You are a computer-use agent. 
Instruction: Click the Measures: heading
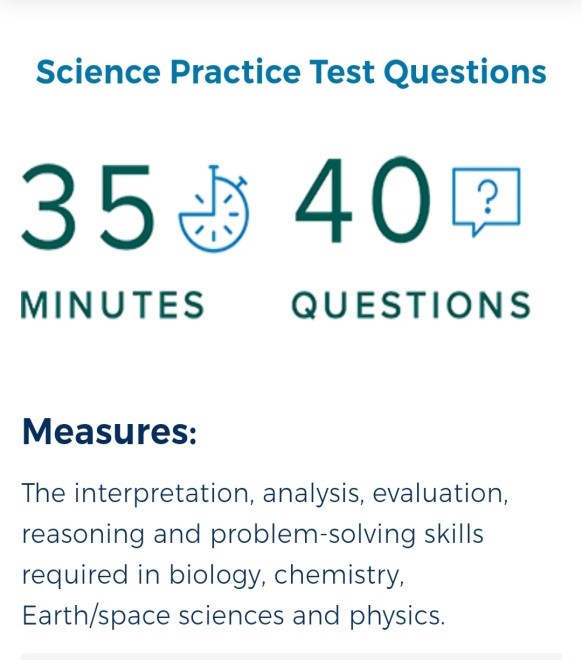(109, 431)
